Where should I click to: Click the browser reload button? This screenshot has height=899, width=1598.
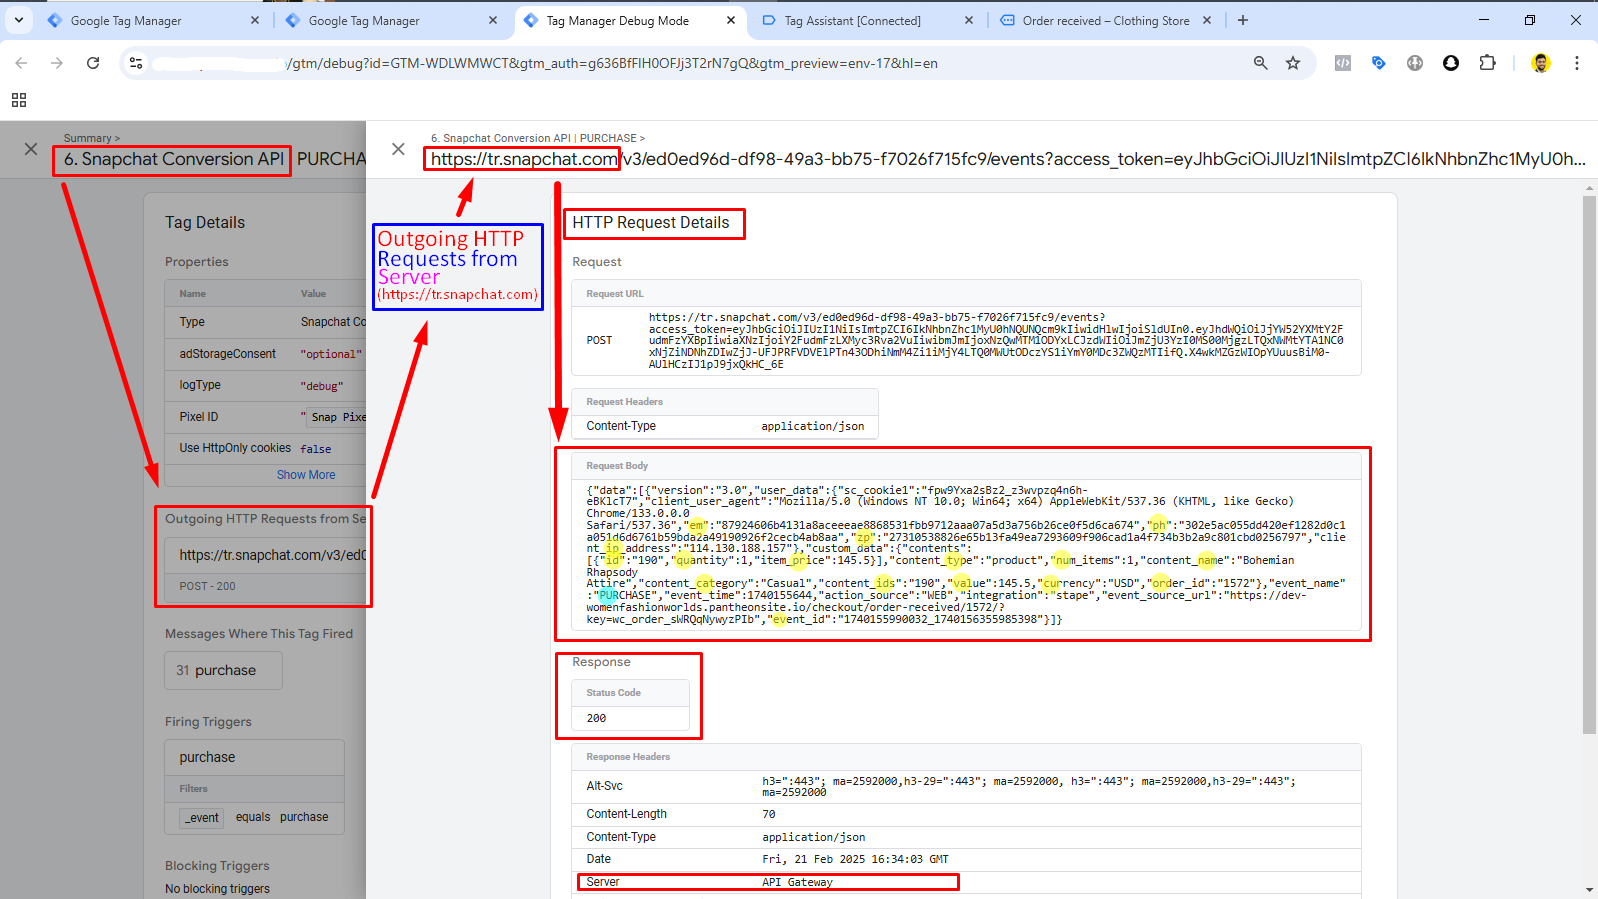pos(93,63)
